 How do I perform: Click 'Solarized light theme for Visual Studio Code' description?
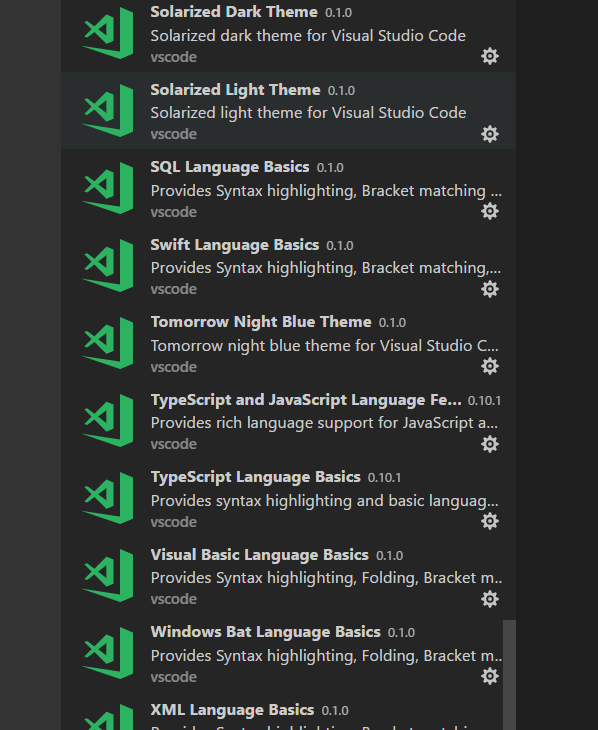coord(308,113)
